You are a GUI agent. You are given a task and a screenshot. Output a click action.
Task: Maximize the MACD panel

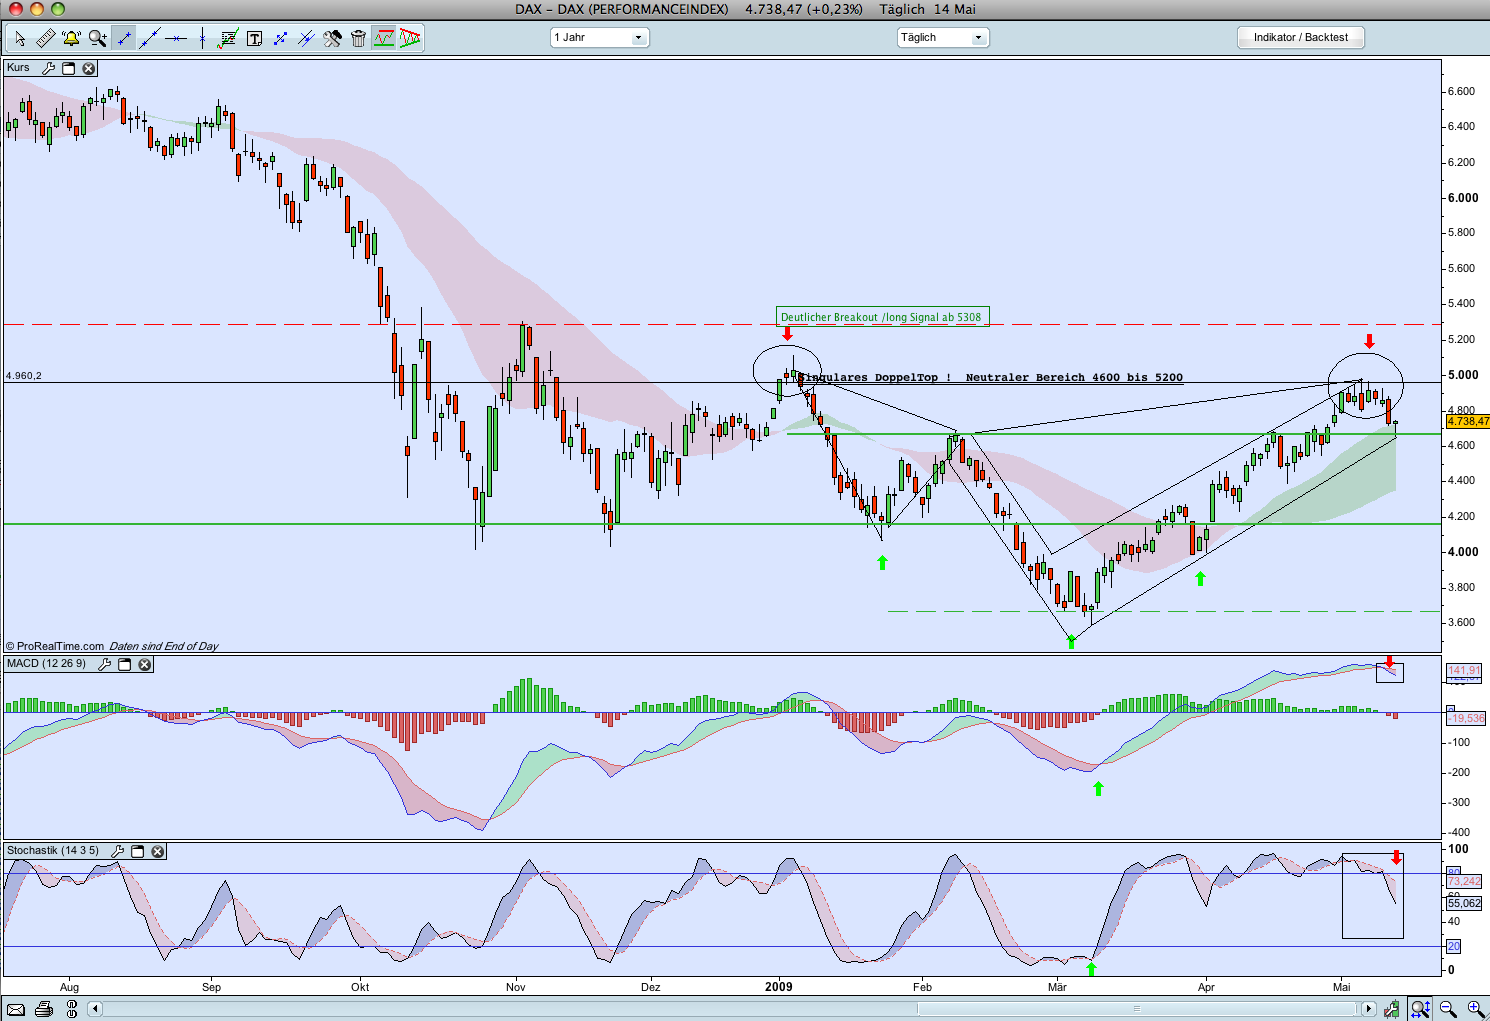[125, 664]
